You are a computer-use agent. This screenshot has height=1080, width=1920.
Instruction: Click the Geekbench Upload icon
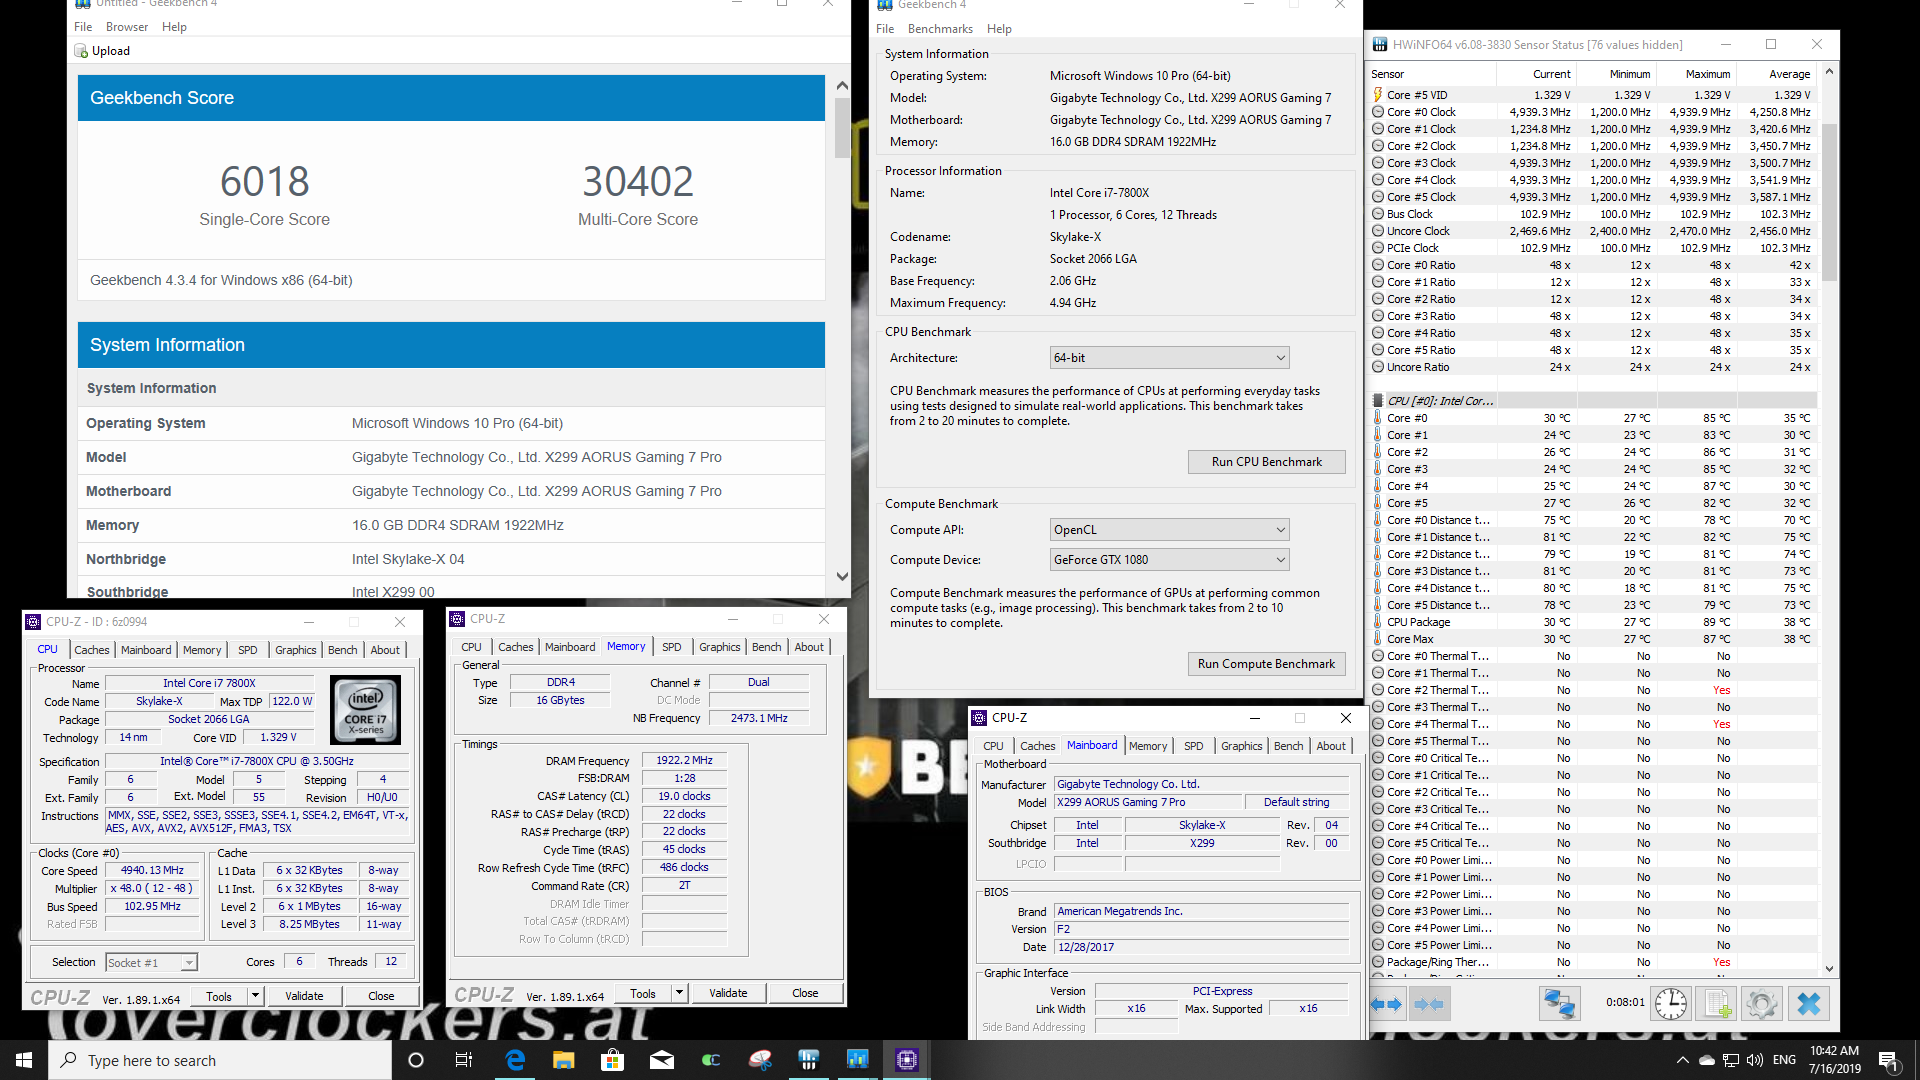coord(81,51)
